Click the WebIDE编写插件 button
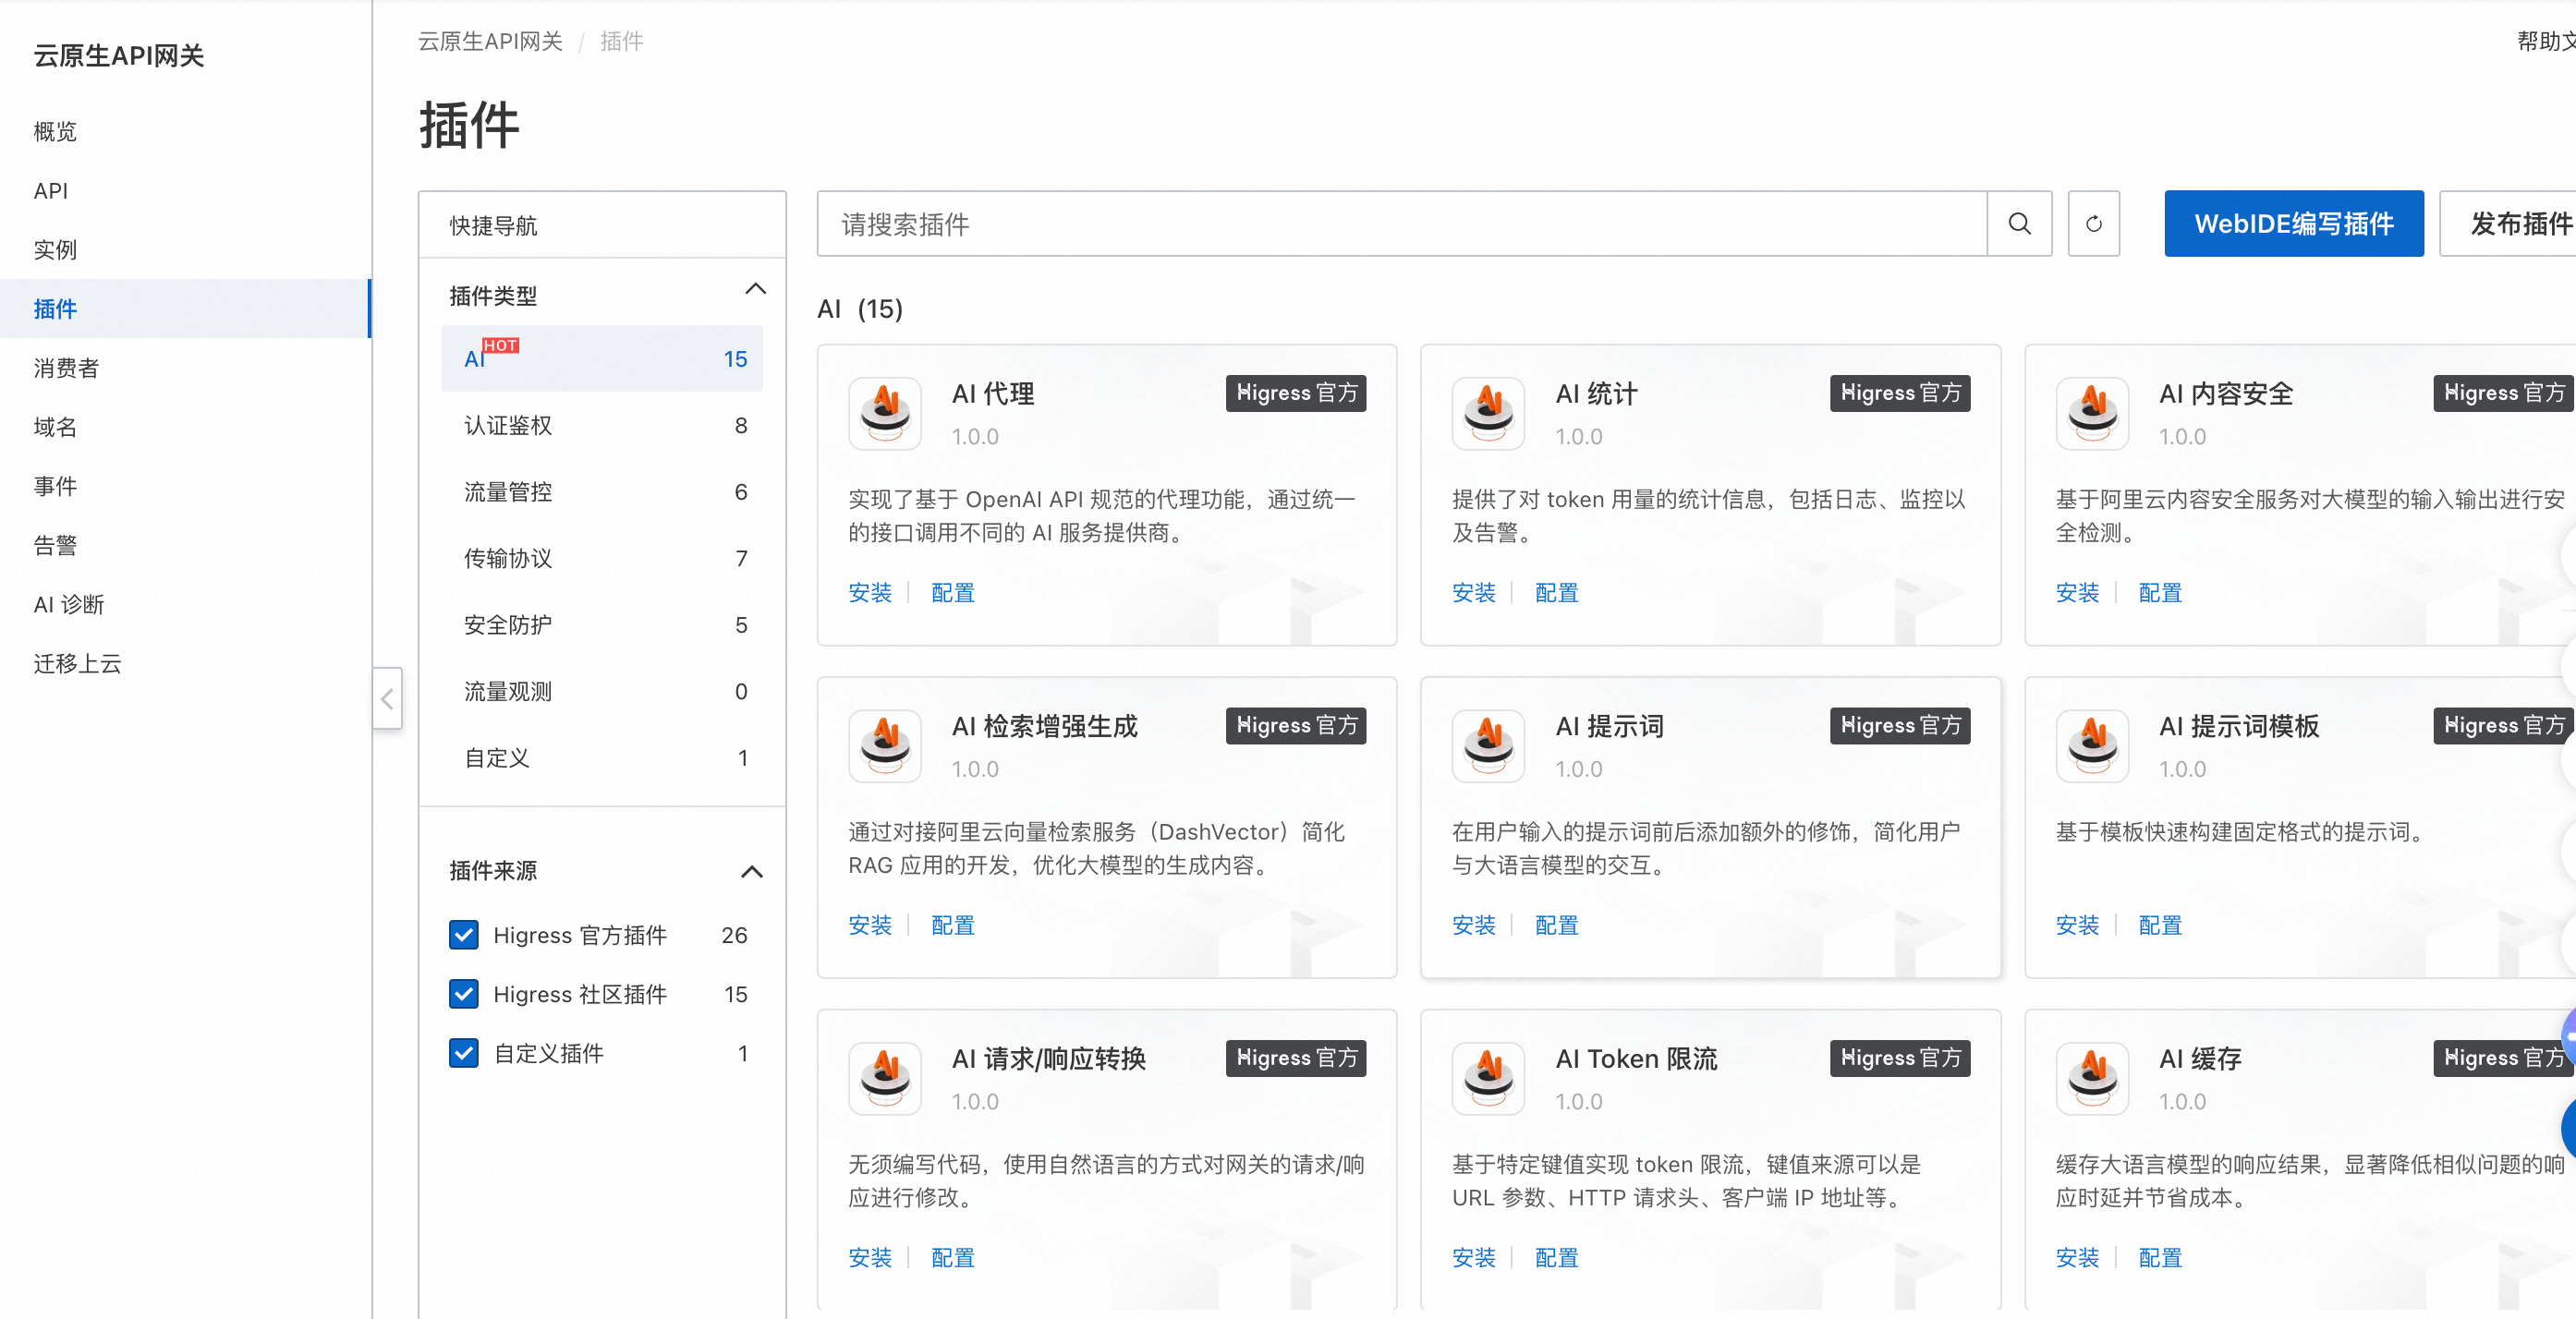This screenshot has width=2576, height=1319. coord(2292,224)
